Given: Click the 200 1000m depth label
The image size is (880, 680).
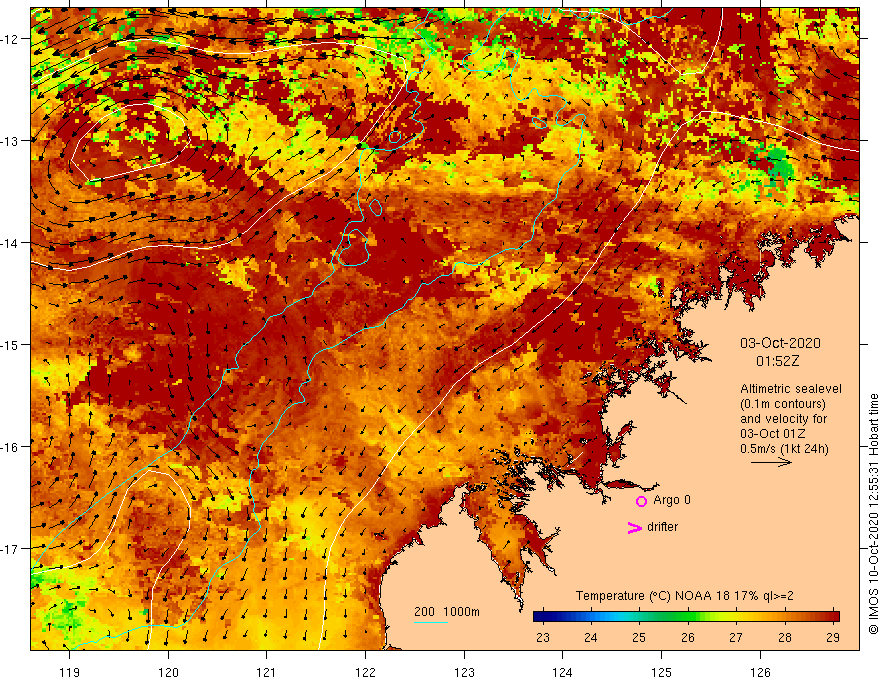Looking at the screenshot, I should (447, 612).
